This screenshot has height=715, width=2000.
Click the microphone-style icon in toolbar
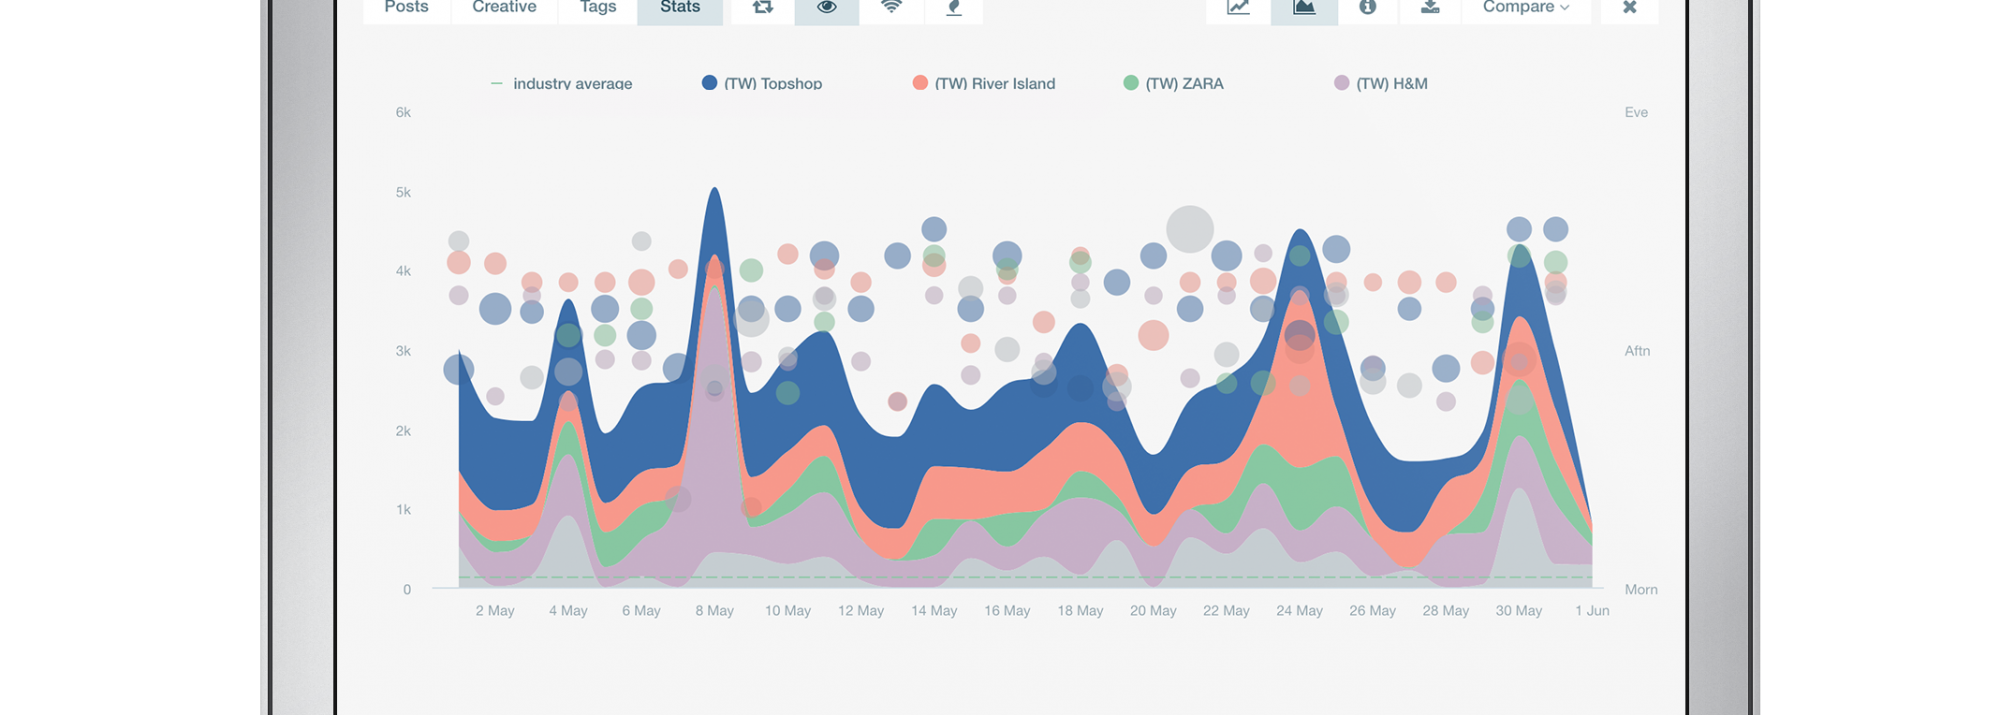[x=954, y=8]
